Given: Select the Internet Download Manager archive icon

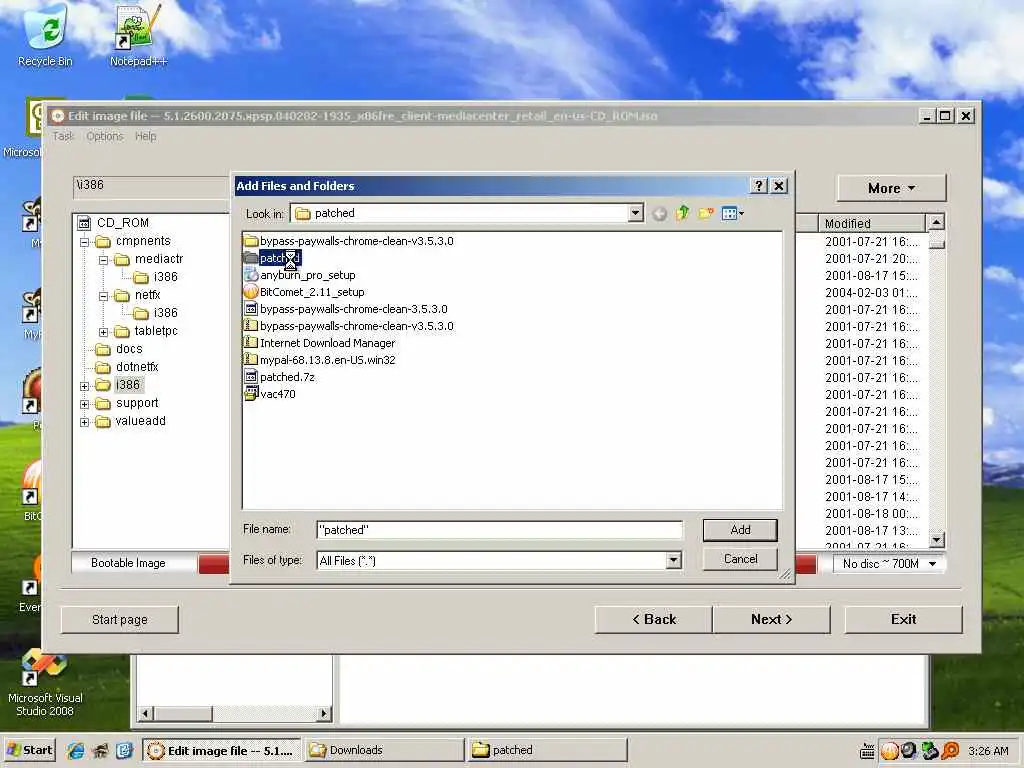Looking at the screenshot, I should (x=251, y=343).
